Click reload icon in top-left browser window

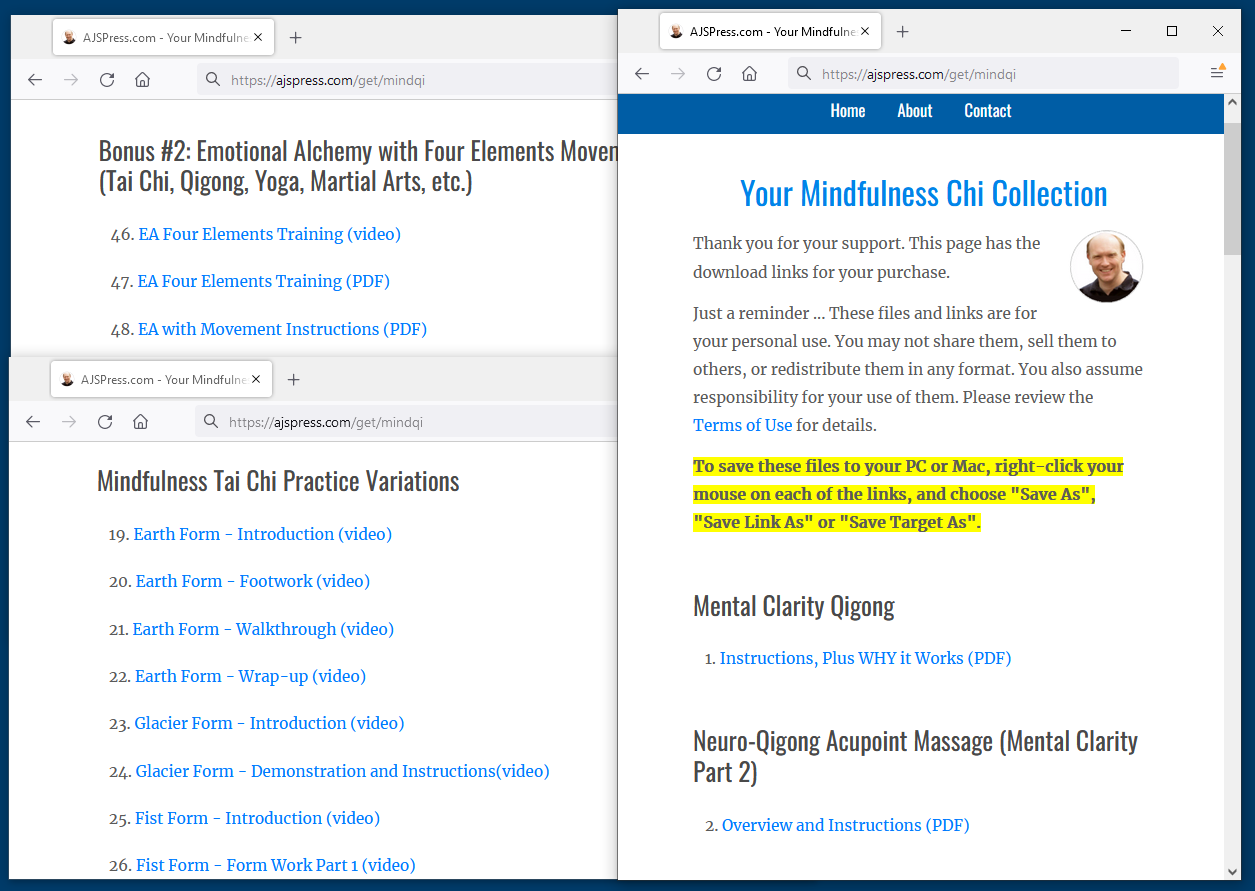107,80
